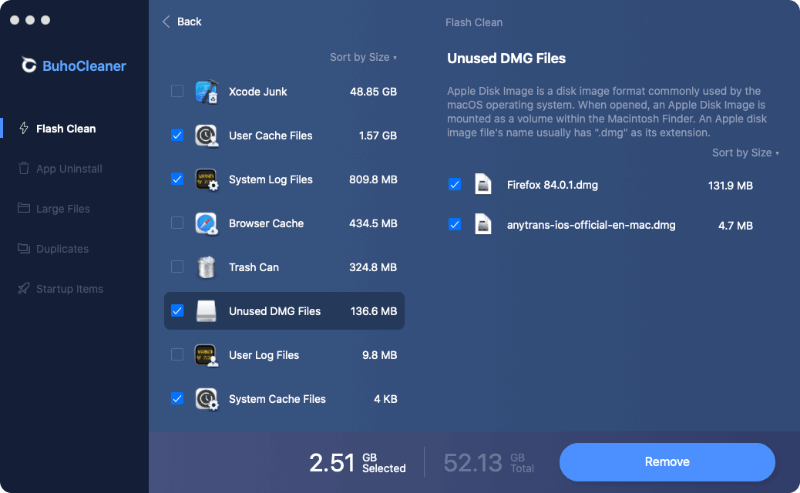The height and width of the screenshot is (493, 800).
Task: Click the 52.13 GB Total readout
Action: (488, 462)
